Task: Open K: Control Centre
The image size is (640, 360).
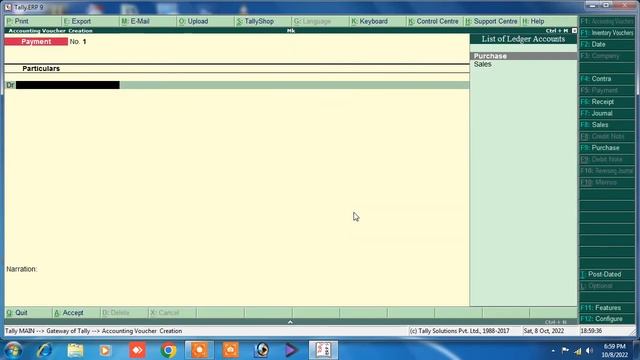Action: tap(435, 21)
